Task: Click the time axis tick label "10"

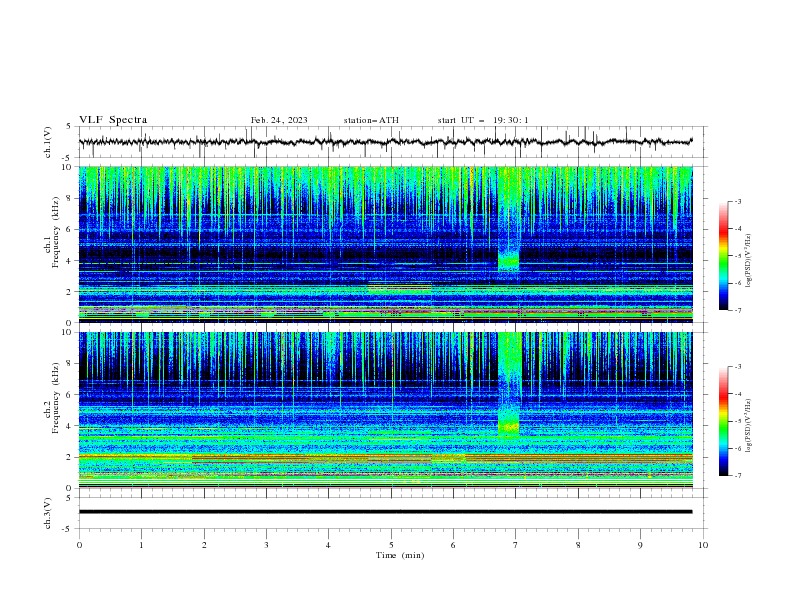Action: [703, 545]
